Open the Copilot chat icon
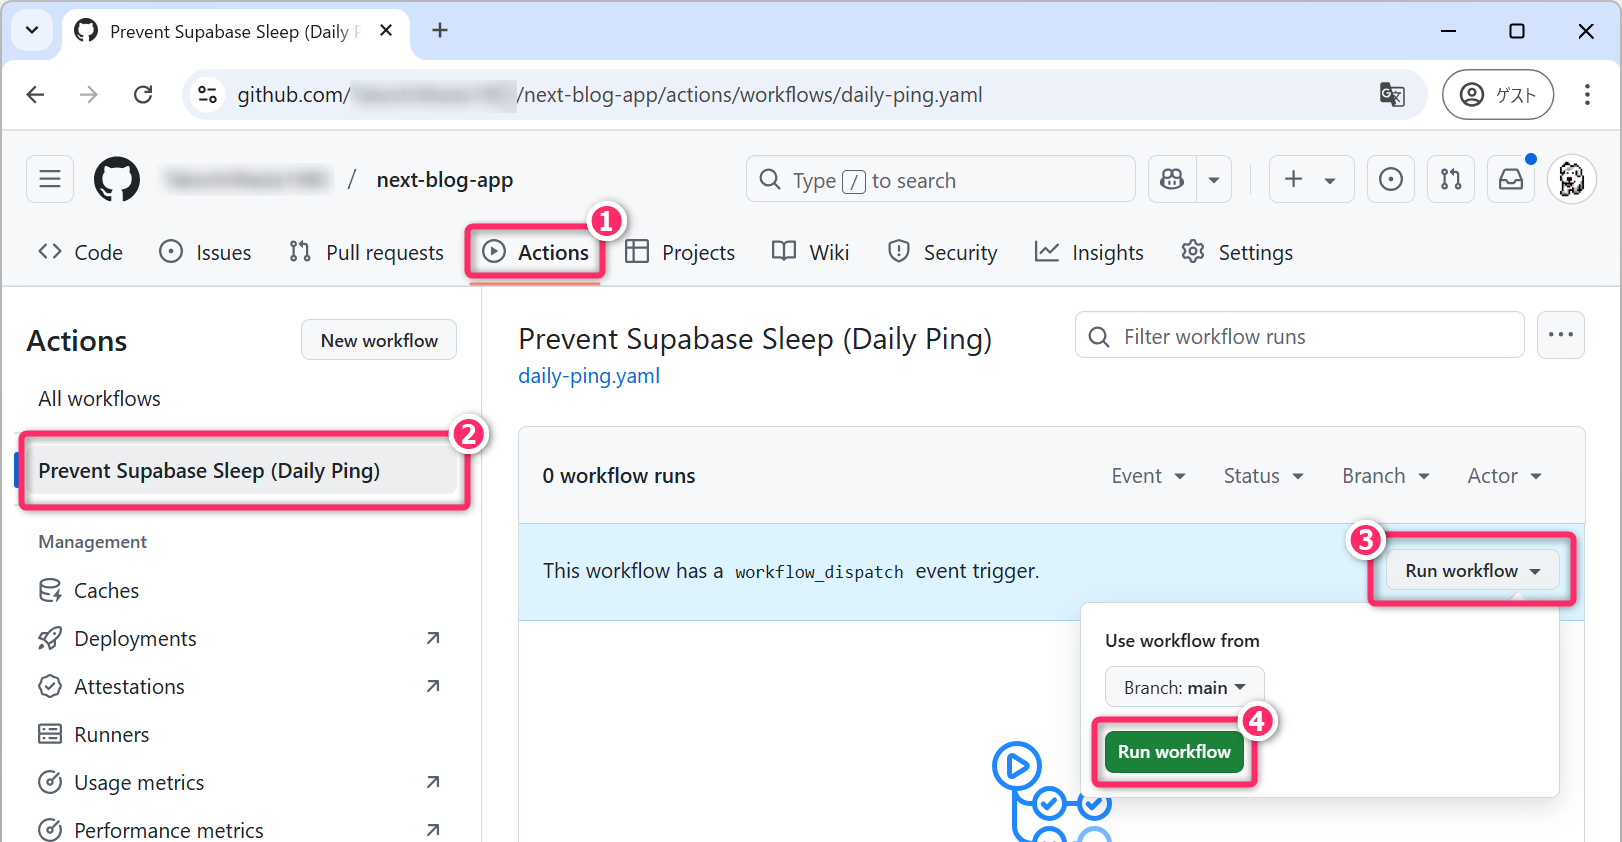1622x842 pixels. point(1172,180)
